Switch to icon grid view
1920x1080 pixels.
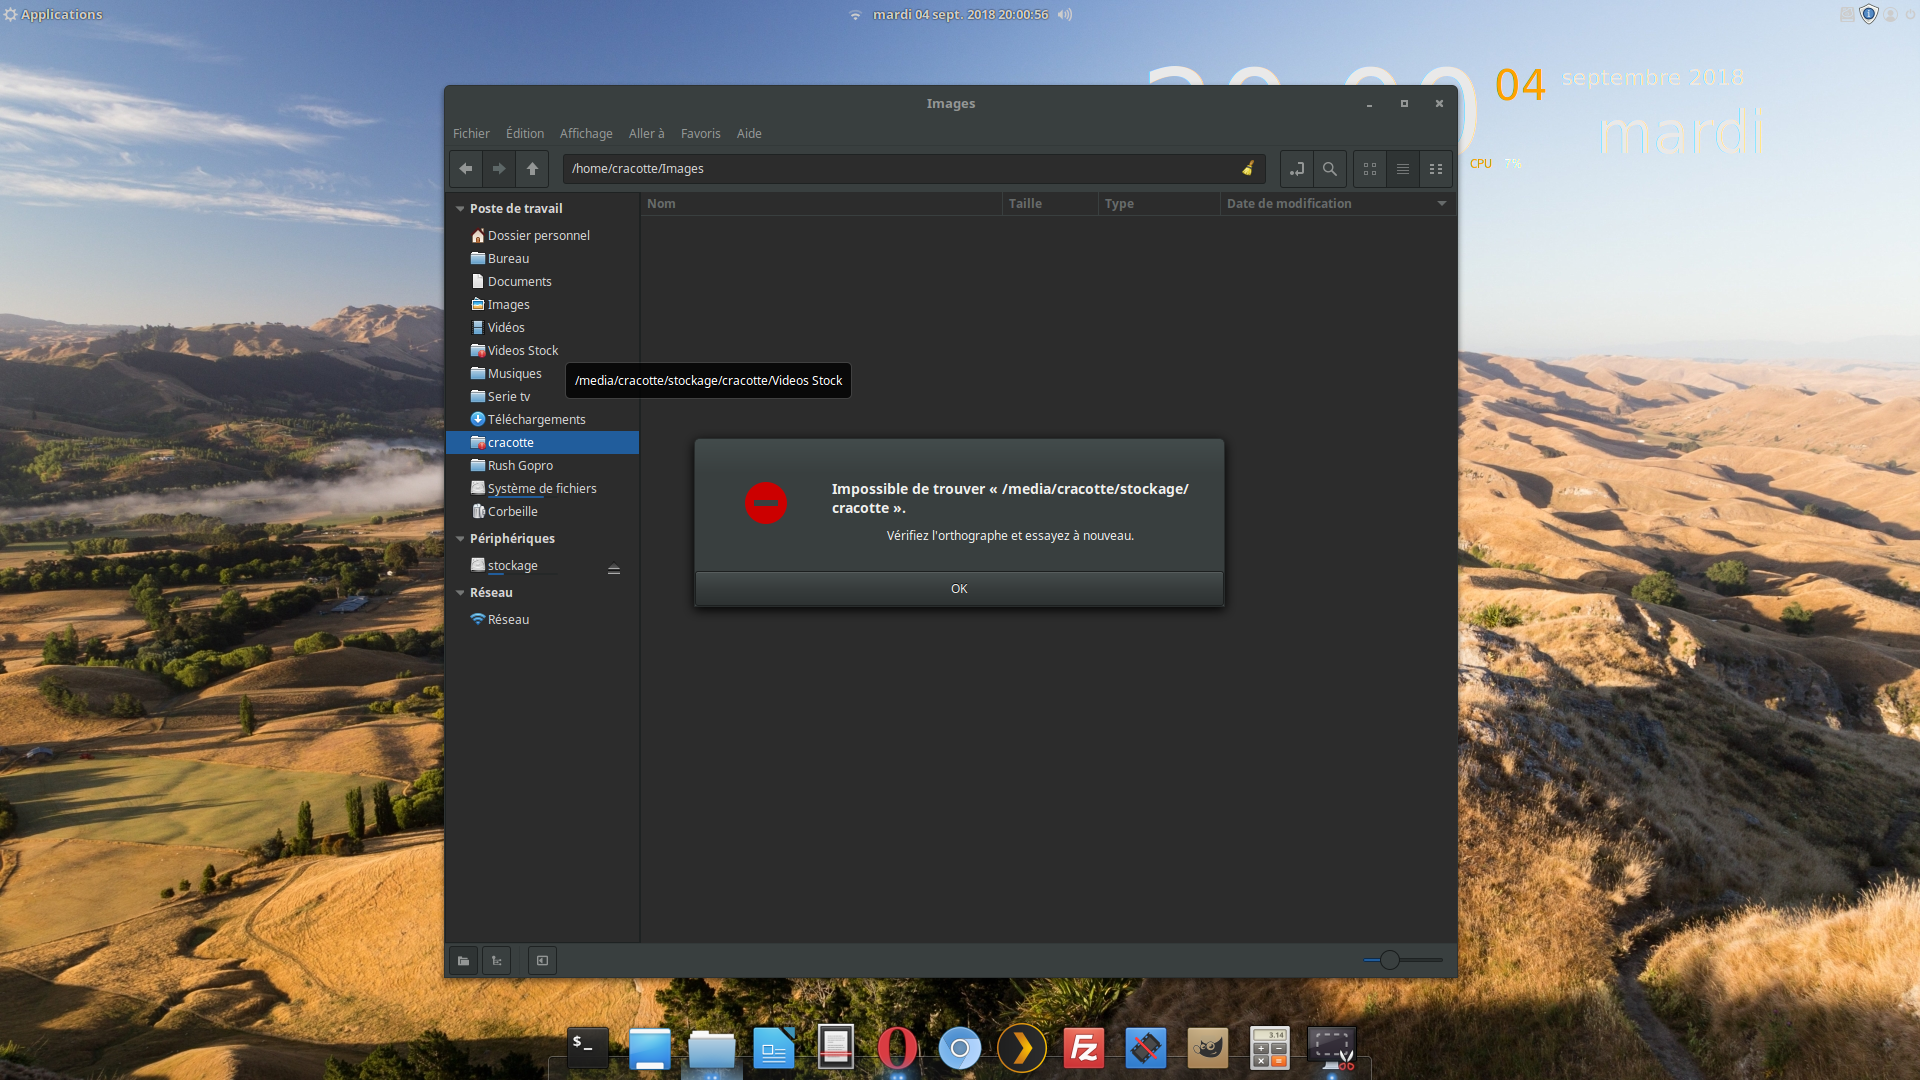1370,169
